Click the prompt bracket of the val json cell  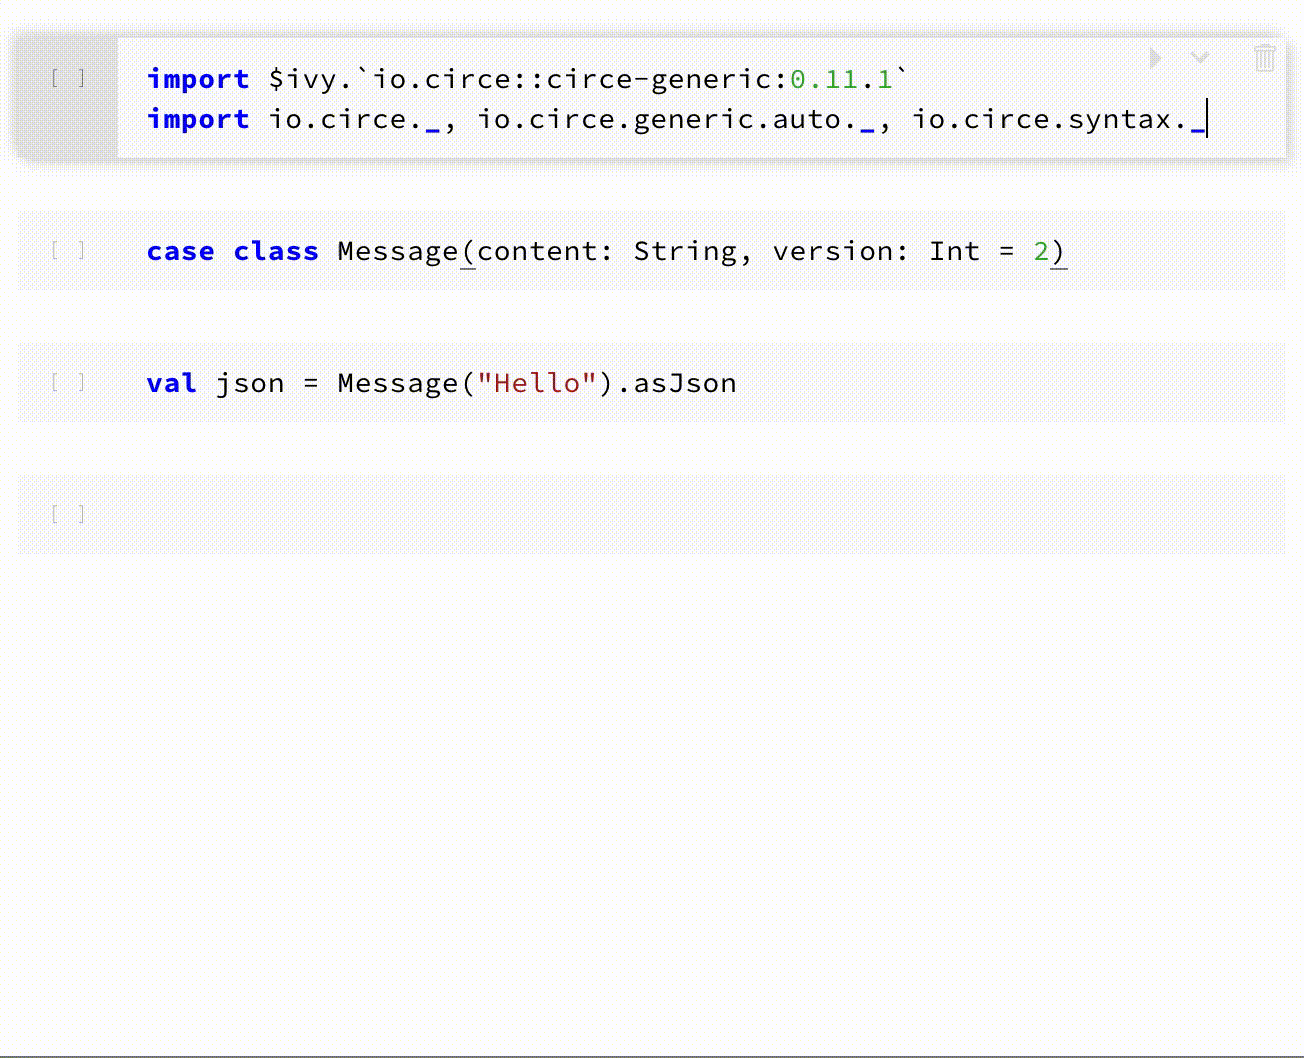click(68, 382)
